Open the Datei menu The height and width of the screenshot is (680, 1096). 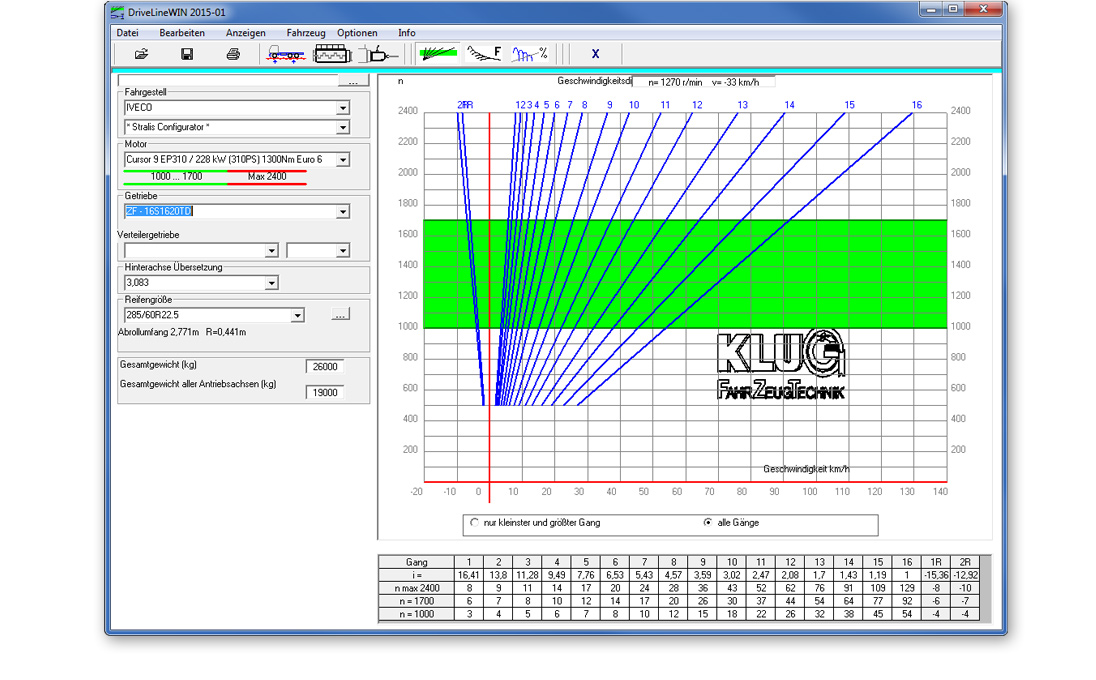[127, 33]
